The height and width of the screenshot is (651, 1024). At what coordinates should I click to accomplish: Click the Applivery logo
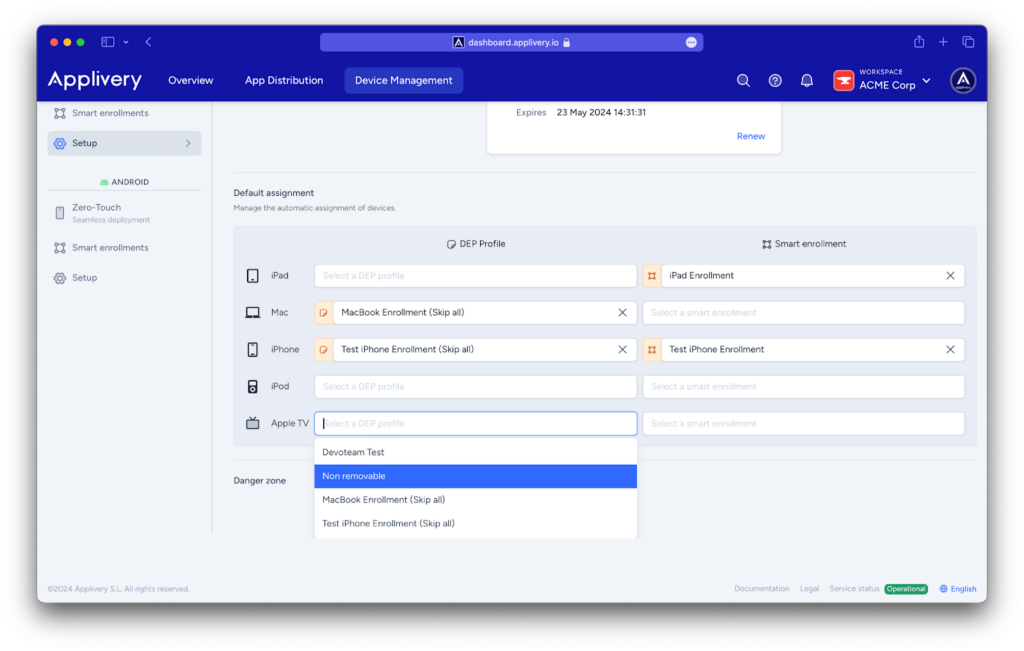tap(95, 80)
